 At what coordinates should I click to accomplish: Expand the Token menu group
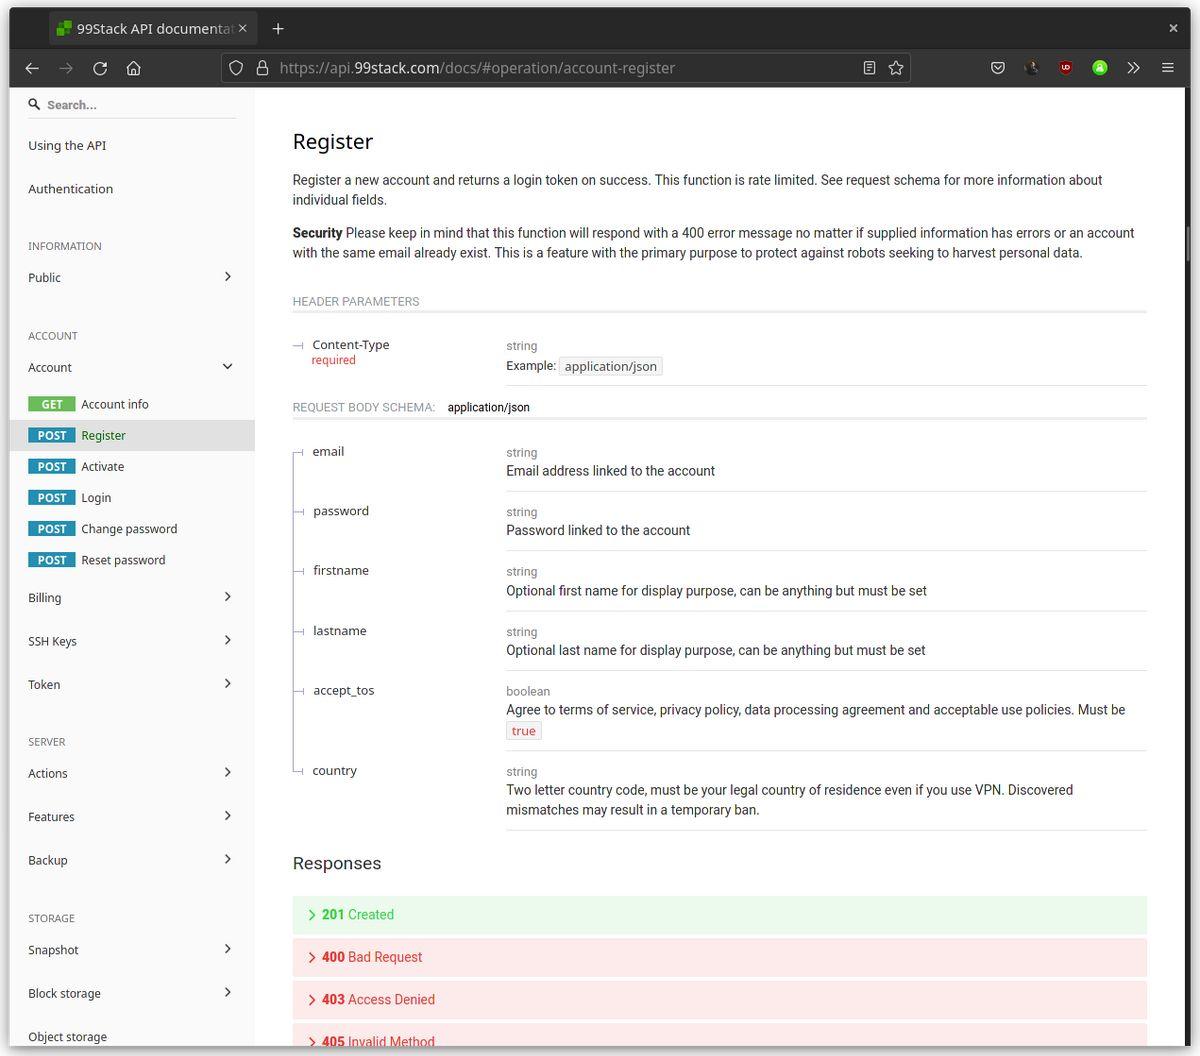tap(132, 684)
